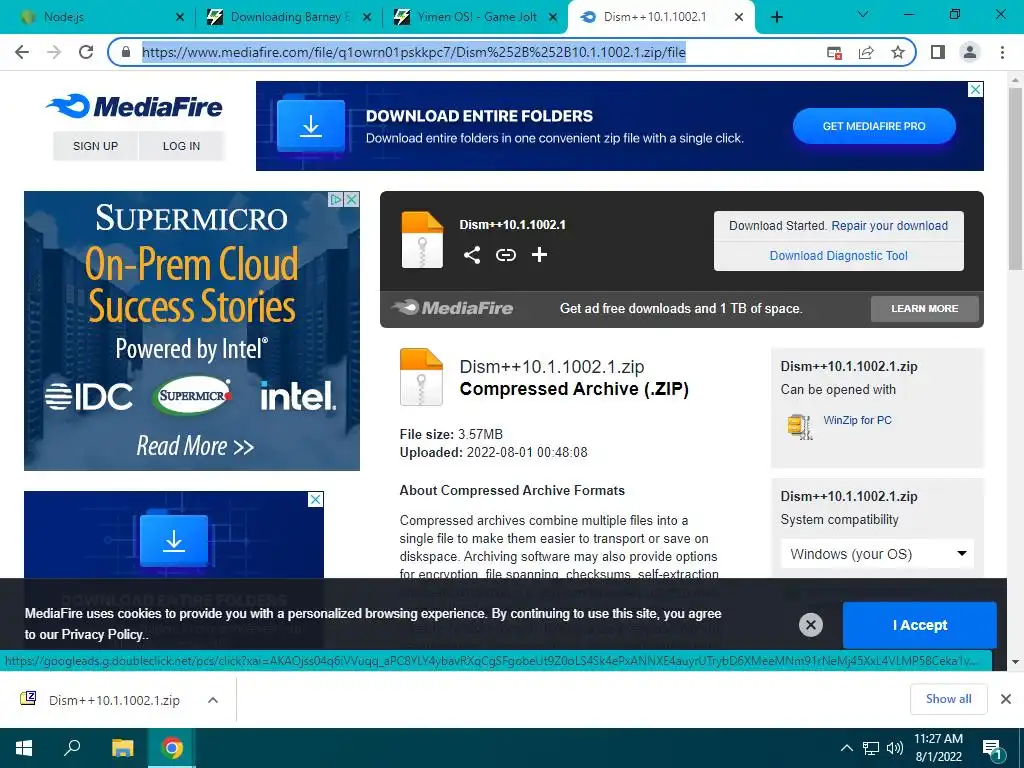The width and height of the screenshot is (1024, 768).
Task: Bookmark this page with star icon
Action: [x=898, y=52]
